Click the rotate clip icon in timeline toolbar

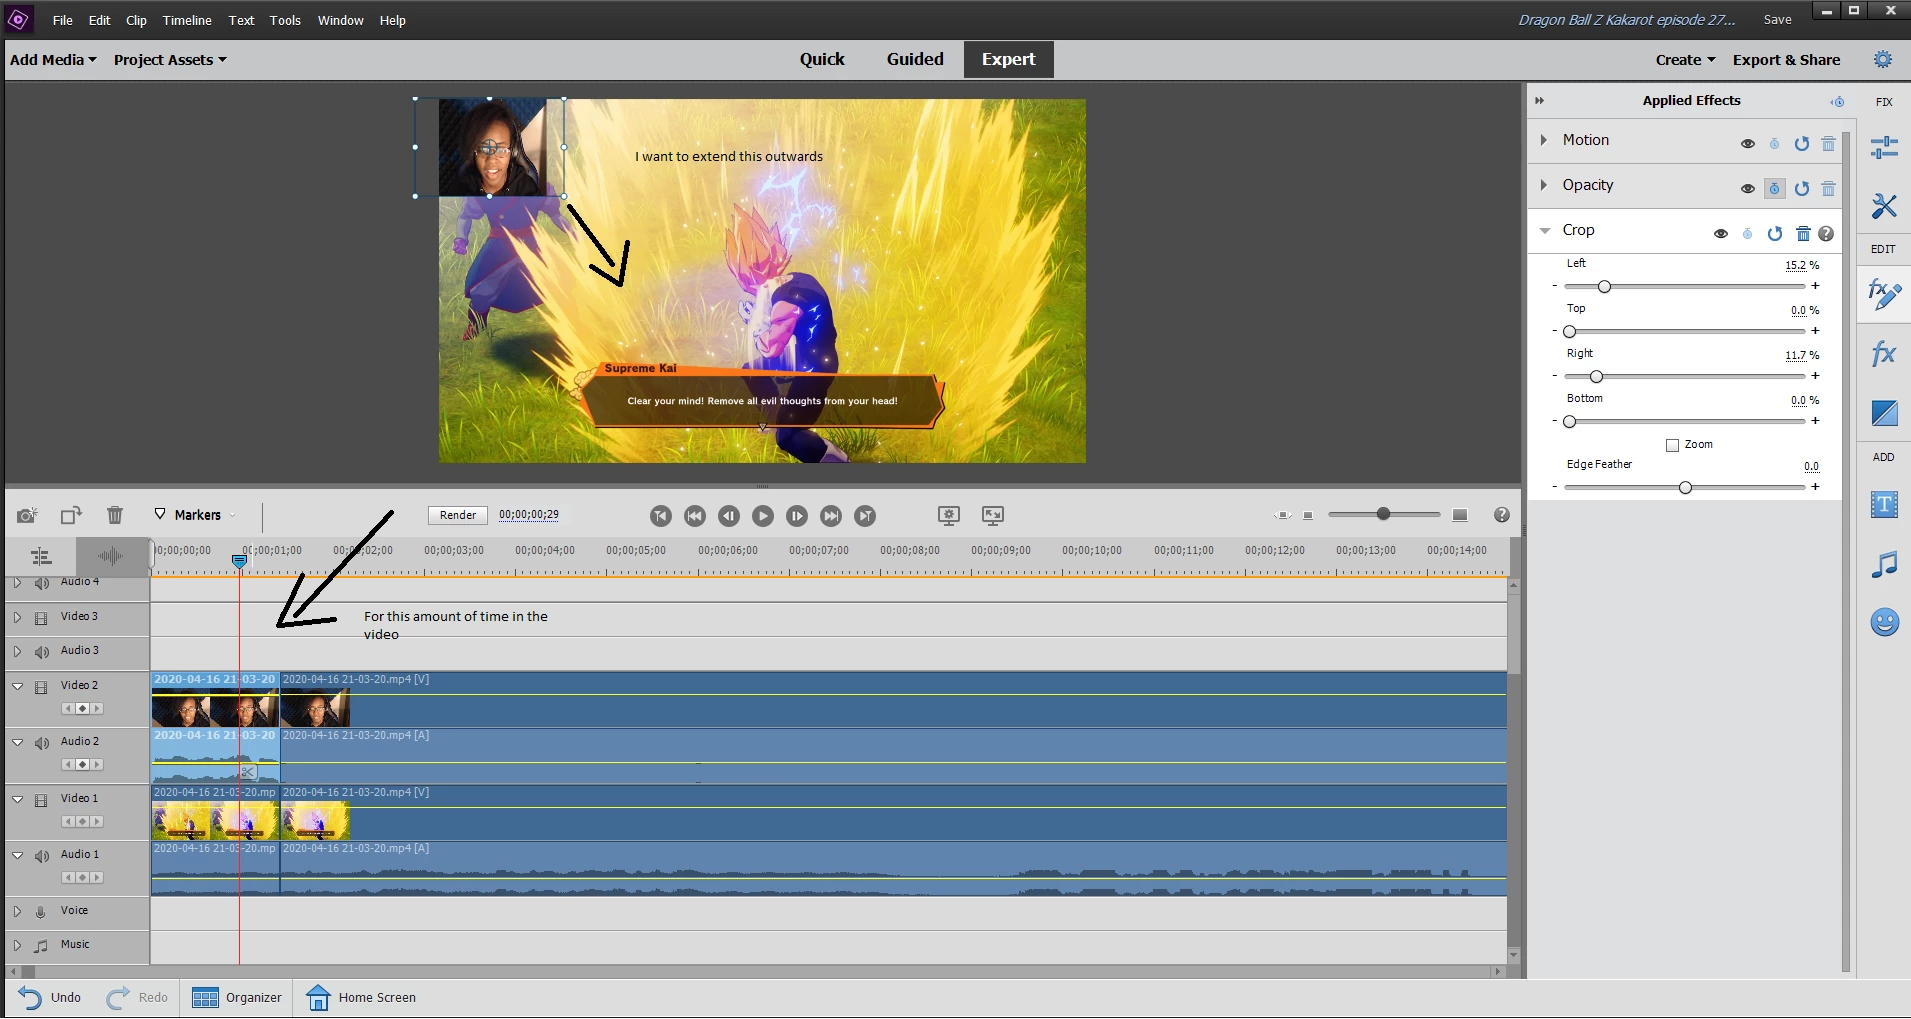pos(71,515)
